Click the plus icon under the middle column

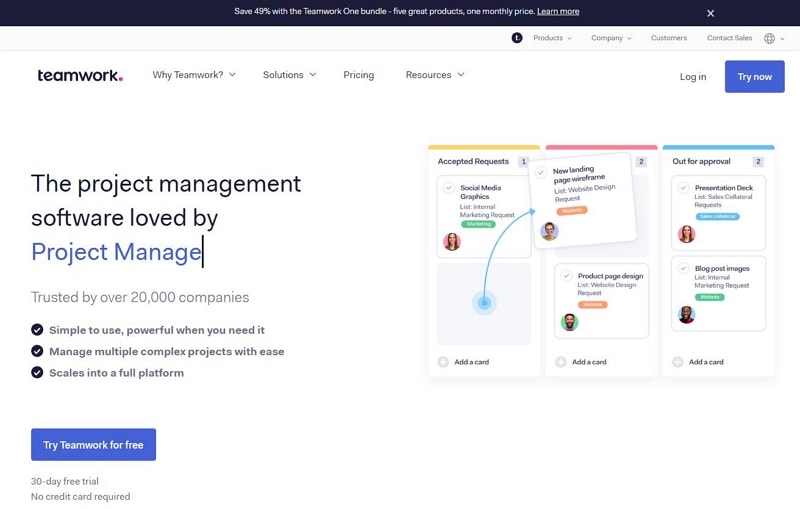(x=561, y=362)
